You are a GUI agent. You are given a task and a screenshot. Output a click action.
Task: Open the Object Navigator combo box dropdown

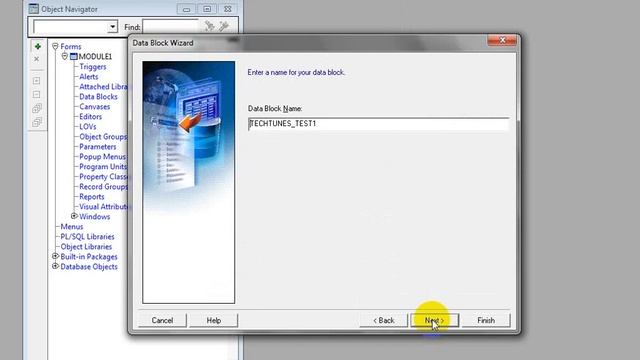[x=112, y=27]
